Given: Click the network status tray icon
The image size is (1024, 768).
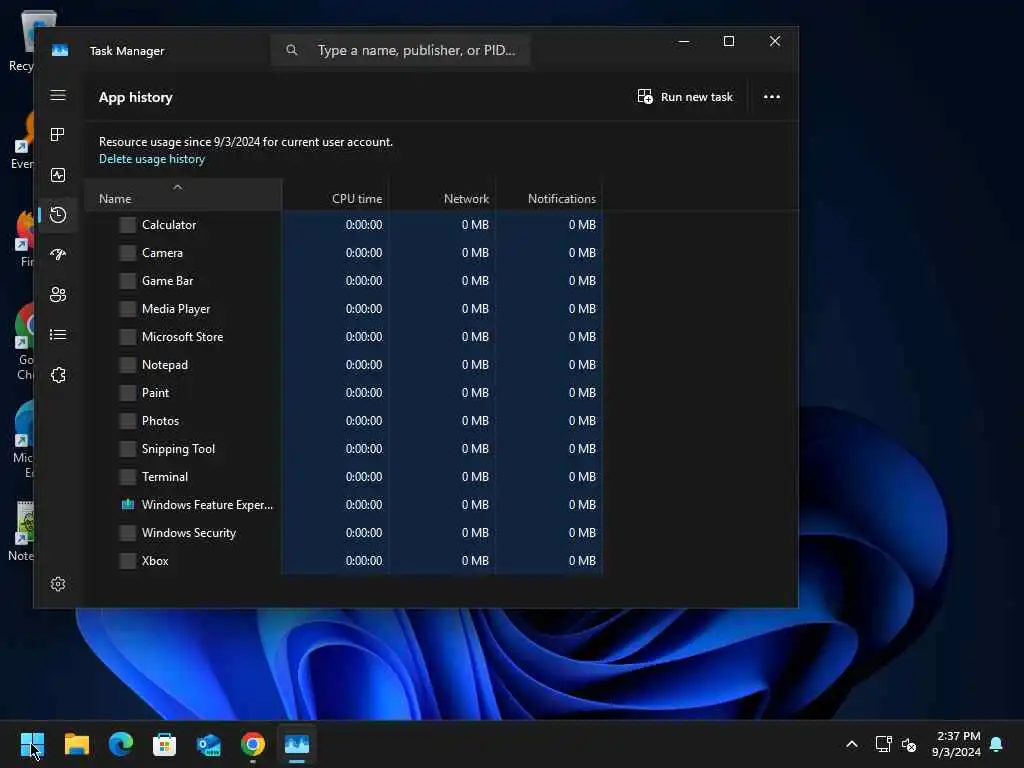Looking at the screenshot, I should coord(884,744).
